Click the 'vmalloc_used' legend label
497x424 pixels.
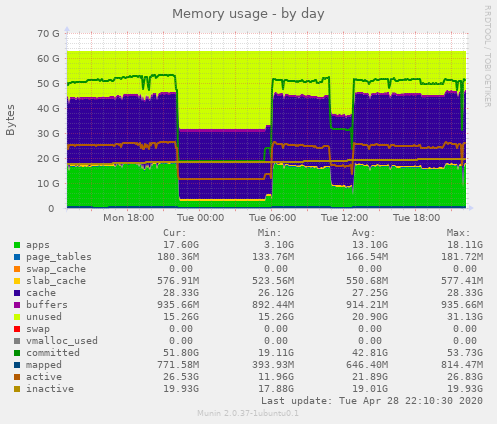pyautogui.click(x=62, y=341)
